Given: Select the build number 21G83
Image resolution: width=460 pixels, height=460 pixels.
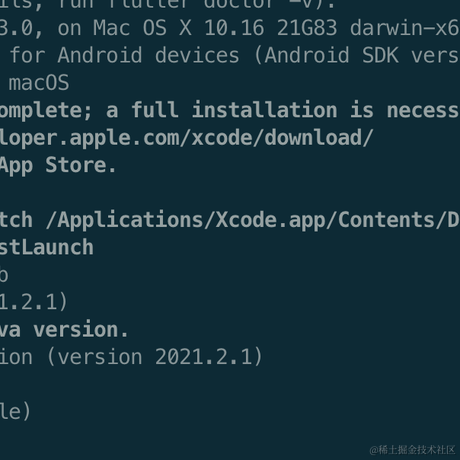Looking at the screenshot, I should [307, 28].
